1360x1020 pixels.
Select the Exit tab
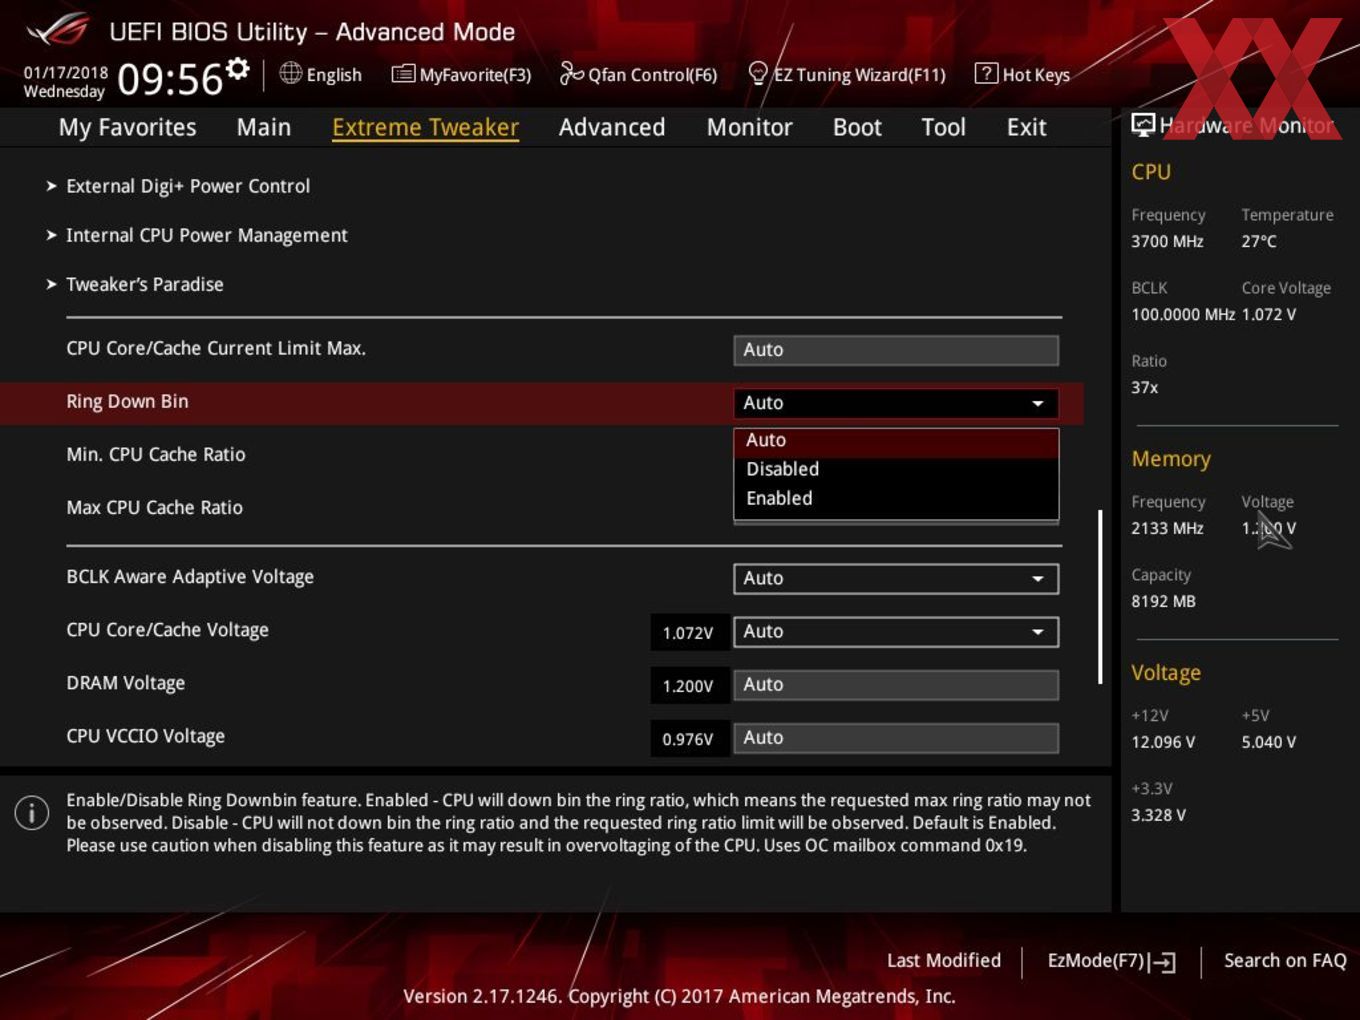pos(1026,127)
